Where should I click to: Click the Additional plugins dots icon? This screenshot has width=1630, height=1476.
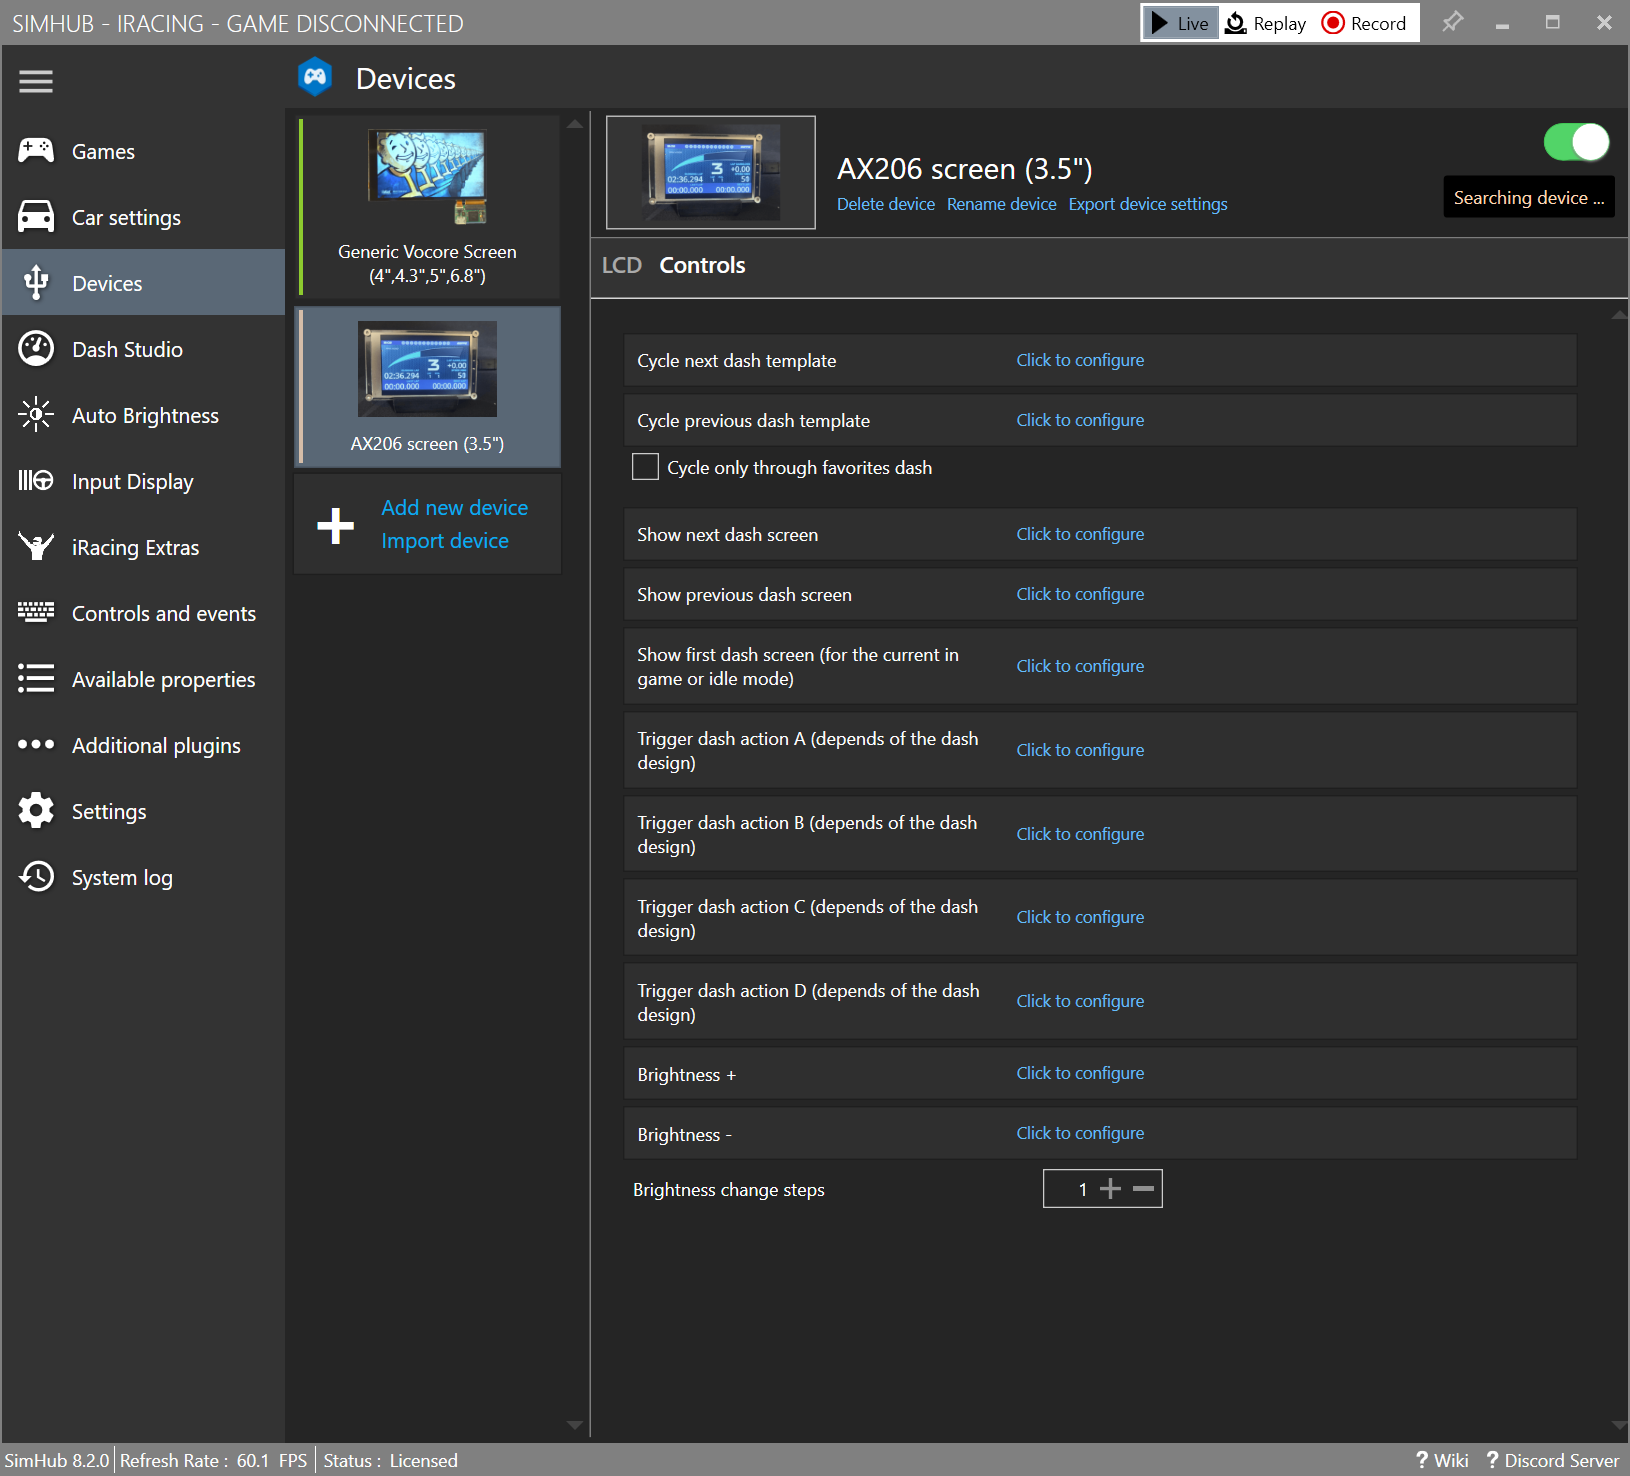coord(36,745)
